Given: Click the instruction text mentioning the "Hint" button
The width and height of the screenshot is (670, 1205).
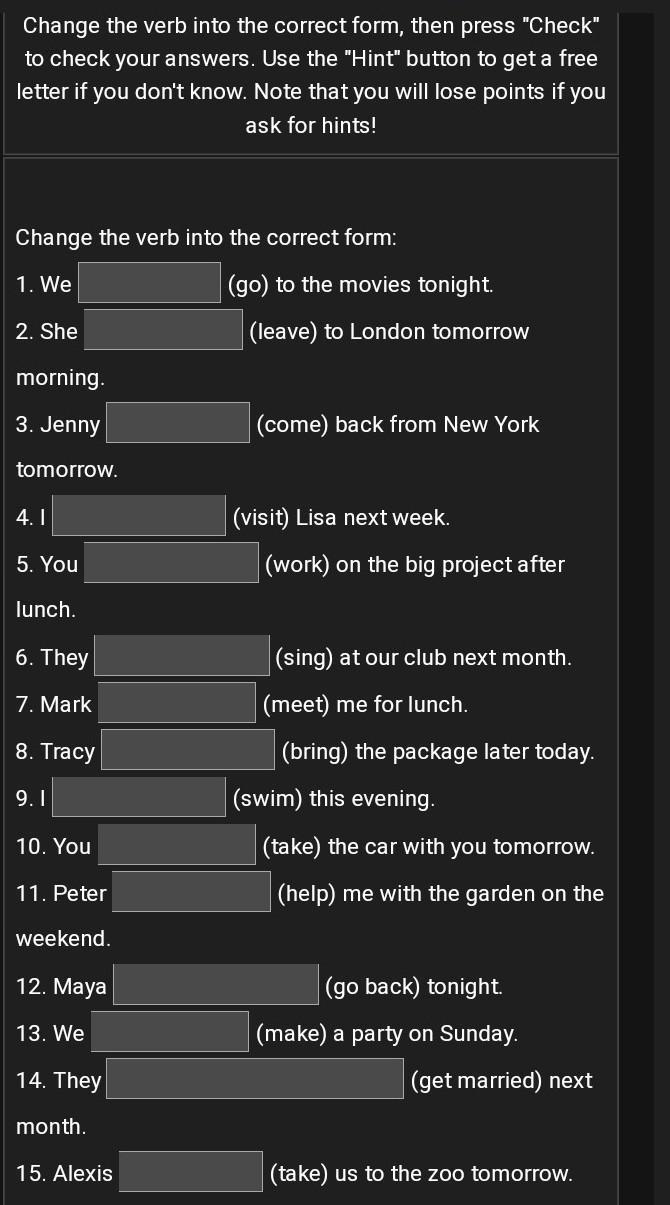Looking at the screenshot, I should [311, 76].
